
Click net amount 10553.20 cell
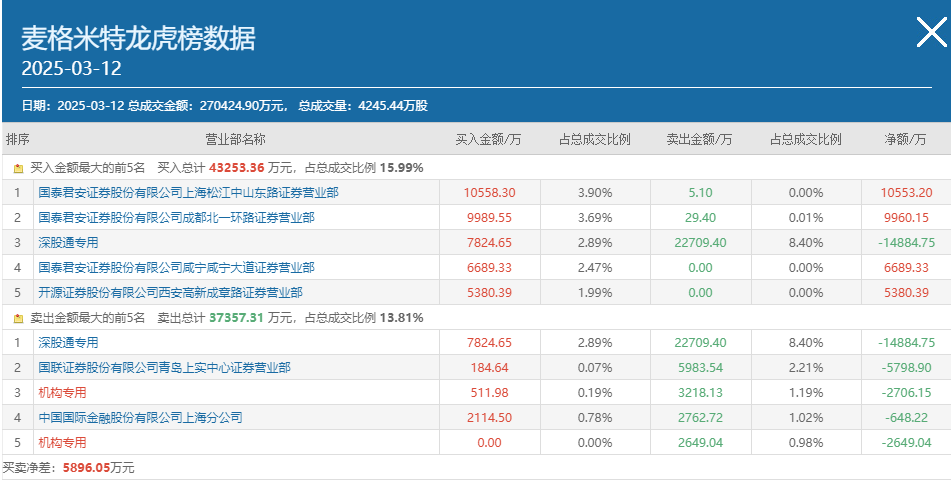tap(907, 192)
